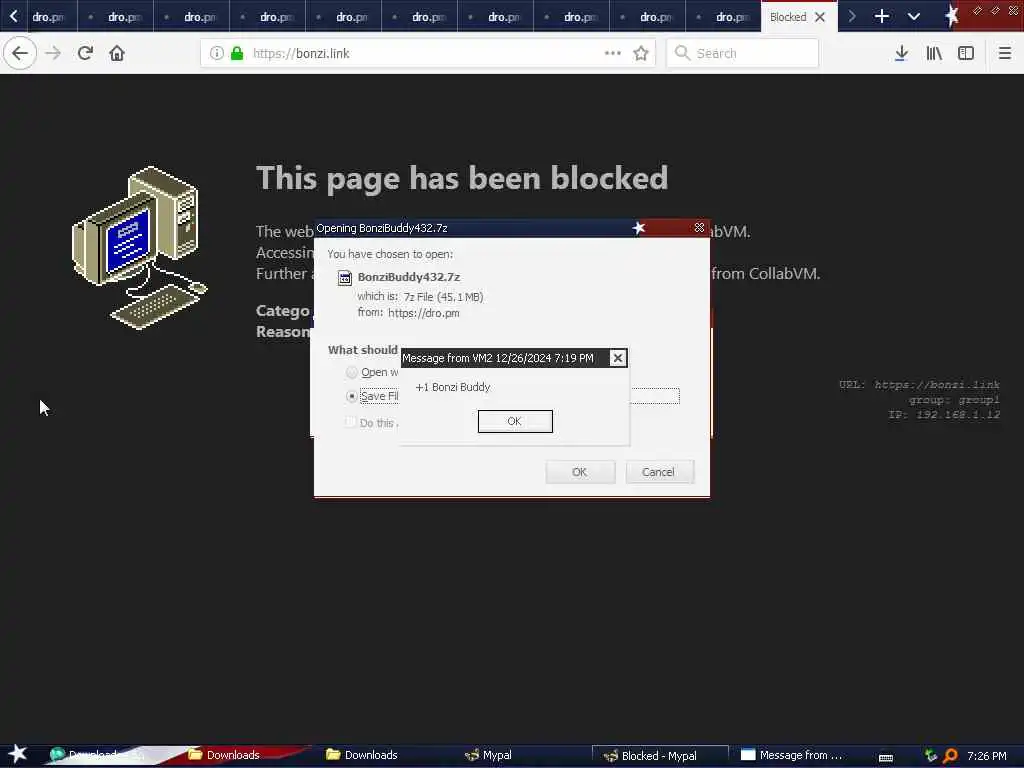Click This page has been blocked heading
1024x768 pixels.
pos(462,178)
